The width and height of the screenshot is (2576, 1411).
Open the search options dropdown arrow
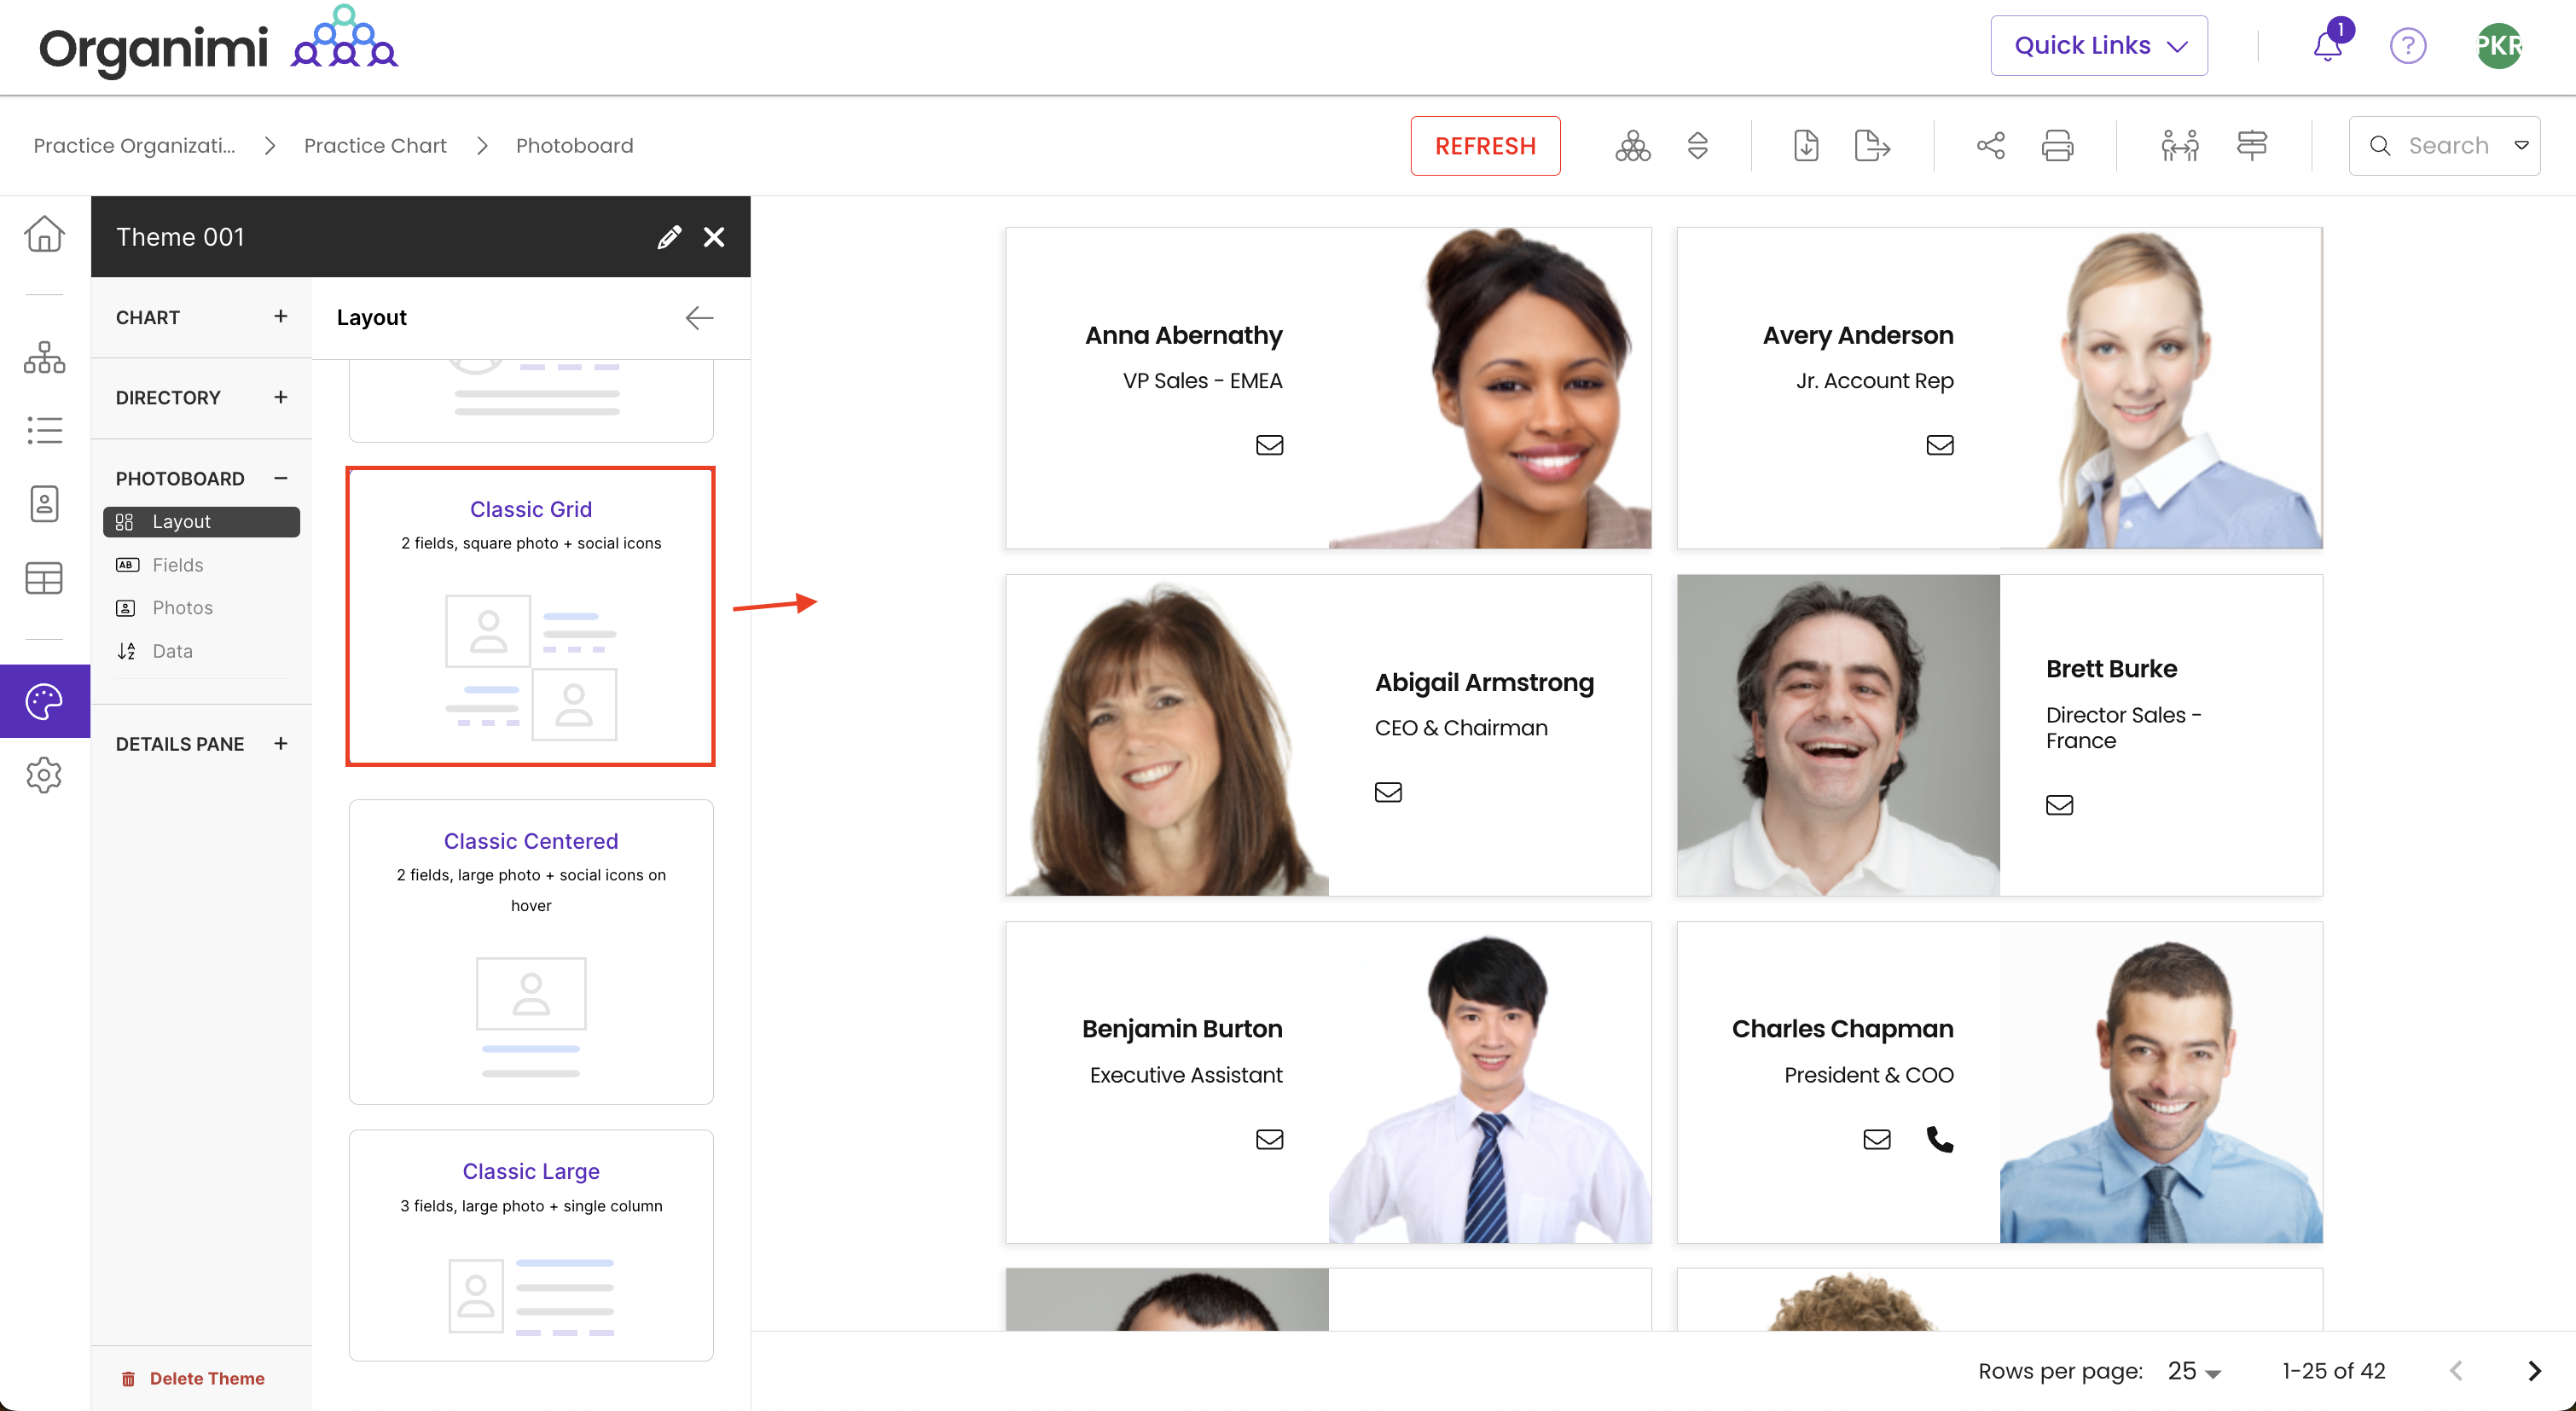[x=2521, y=146]
